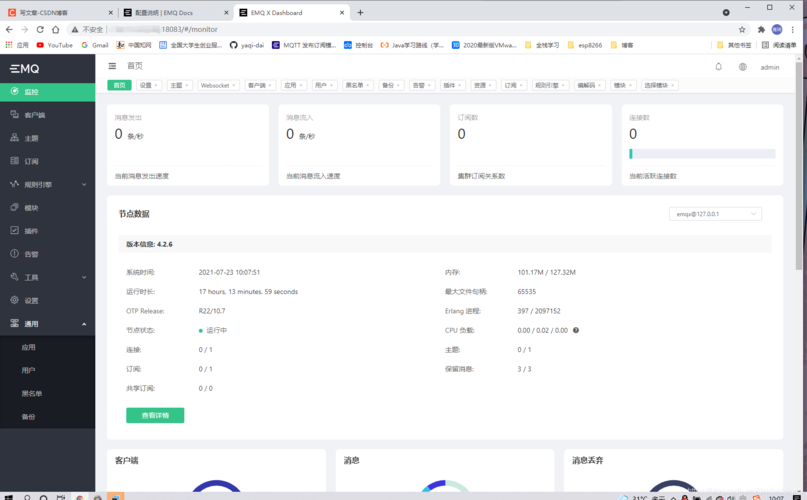Switch to the 写文章-CSDN博客 browser tab
This screenshot has width=807, height=500.
coord(61,12)
